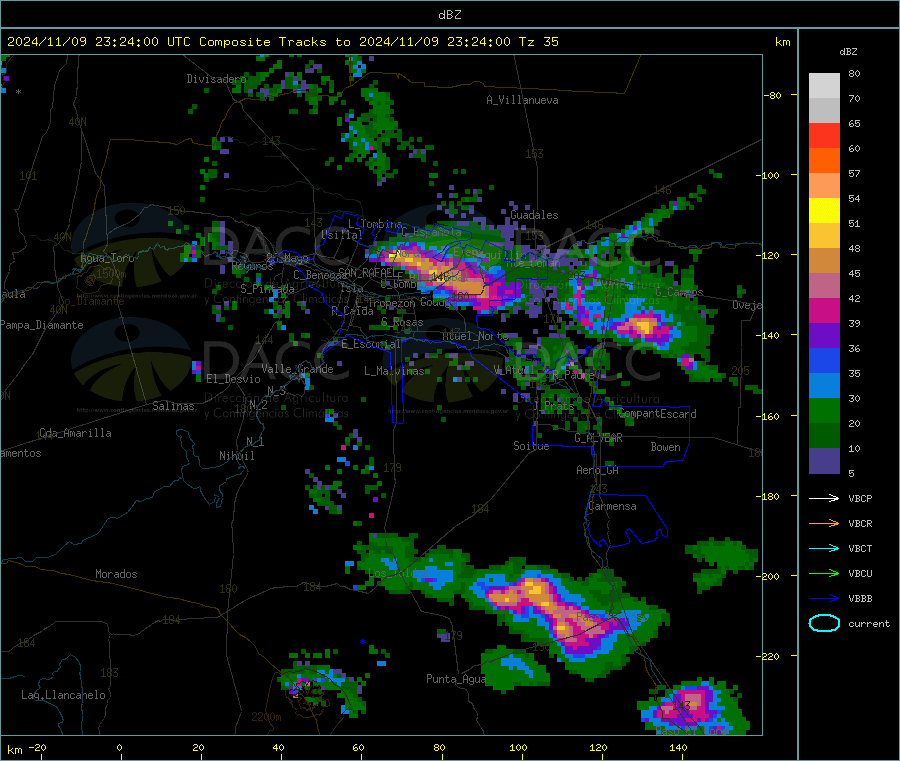Click the cyan 'current' ellipse symbol
900x761 pixels.
click(824, 623)
